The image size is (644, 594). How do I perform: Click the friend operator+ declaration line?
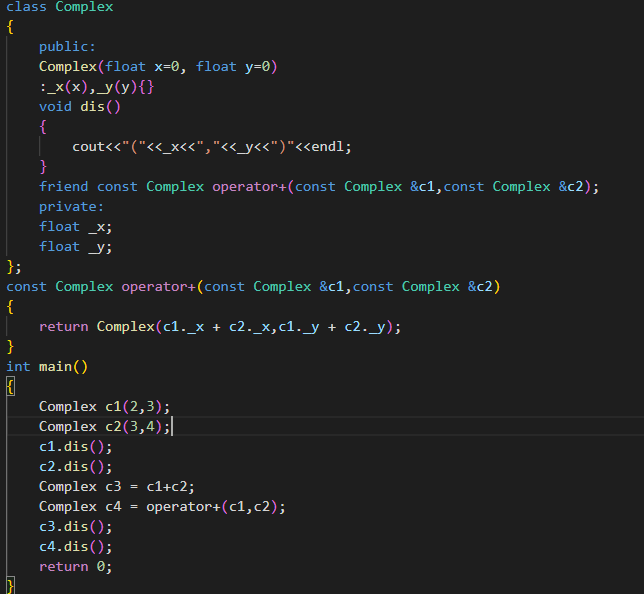pyautogui.click(x=319, y=187)
